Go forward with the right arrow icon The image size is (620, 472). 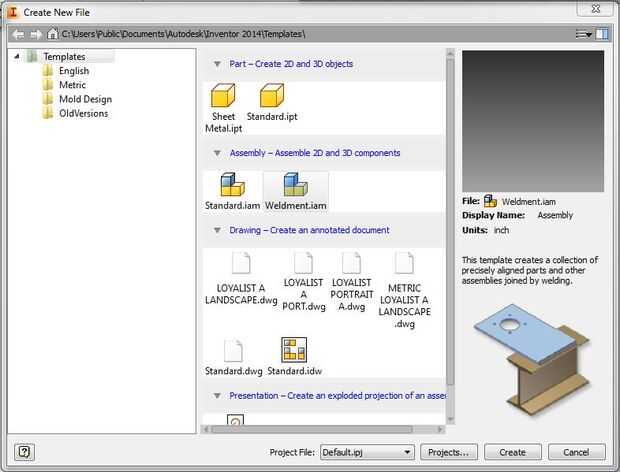36,34
